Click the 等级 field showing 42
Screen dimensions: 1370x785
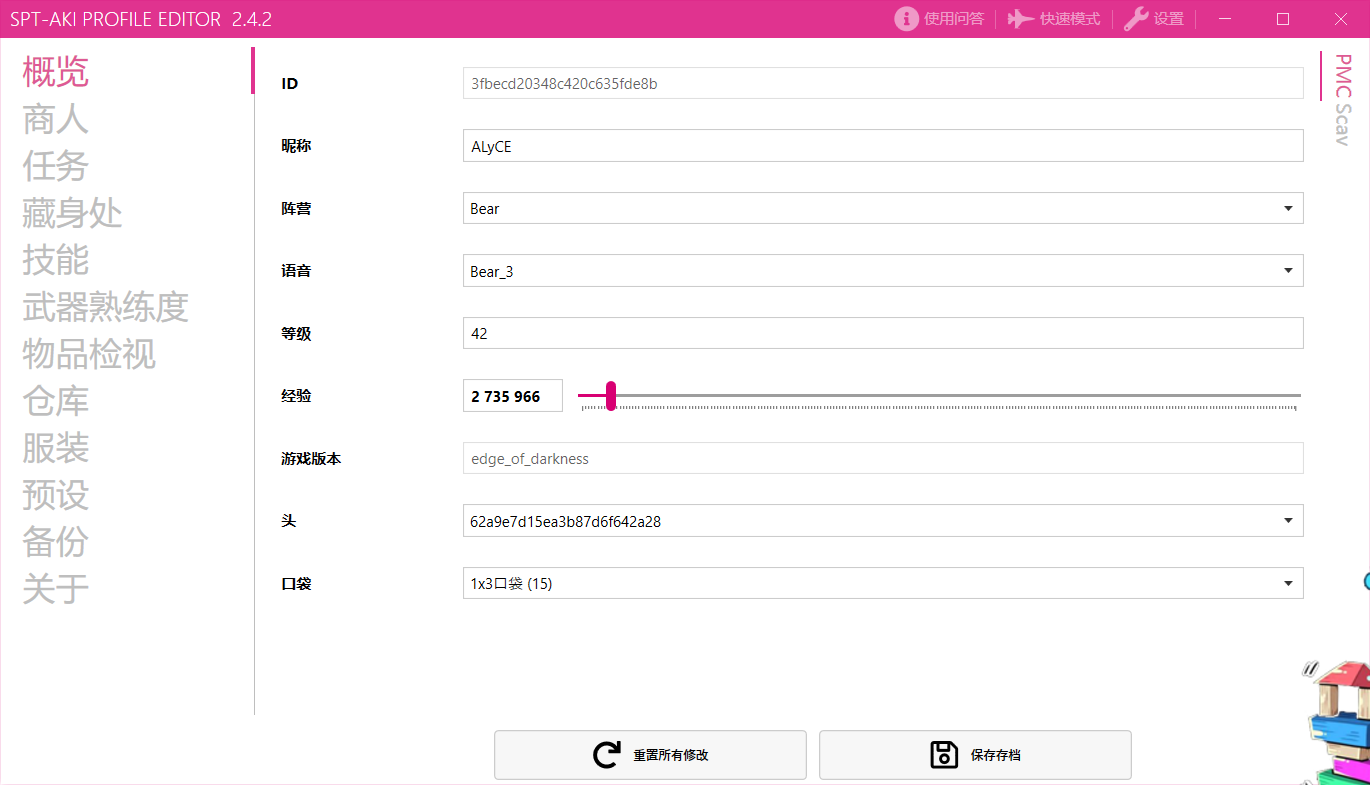pos(882,334)
